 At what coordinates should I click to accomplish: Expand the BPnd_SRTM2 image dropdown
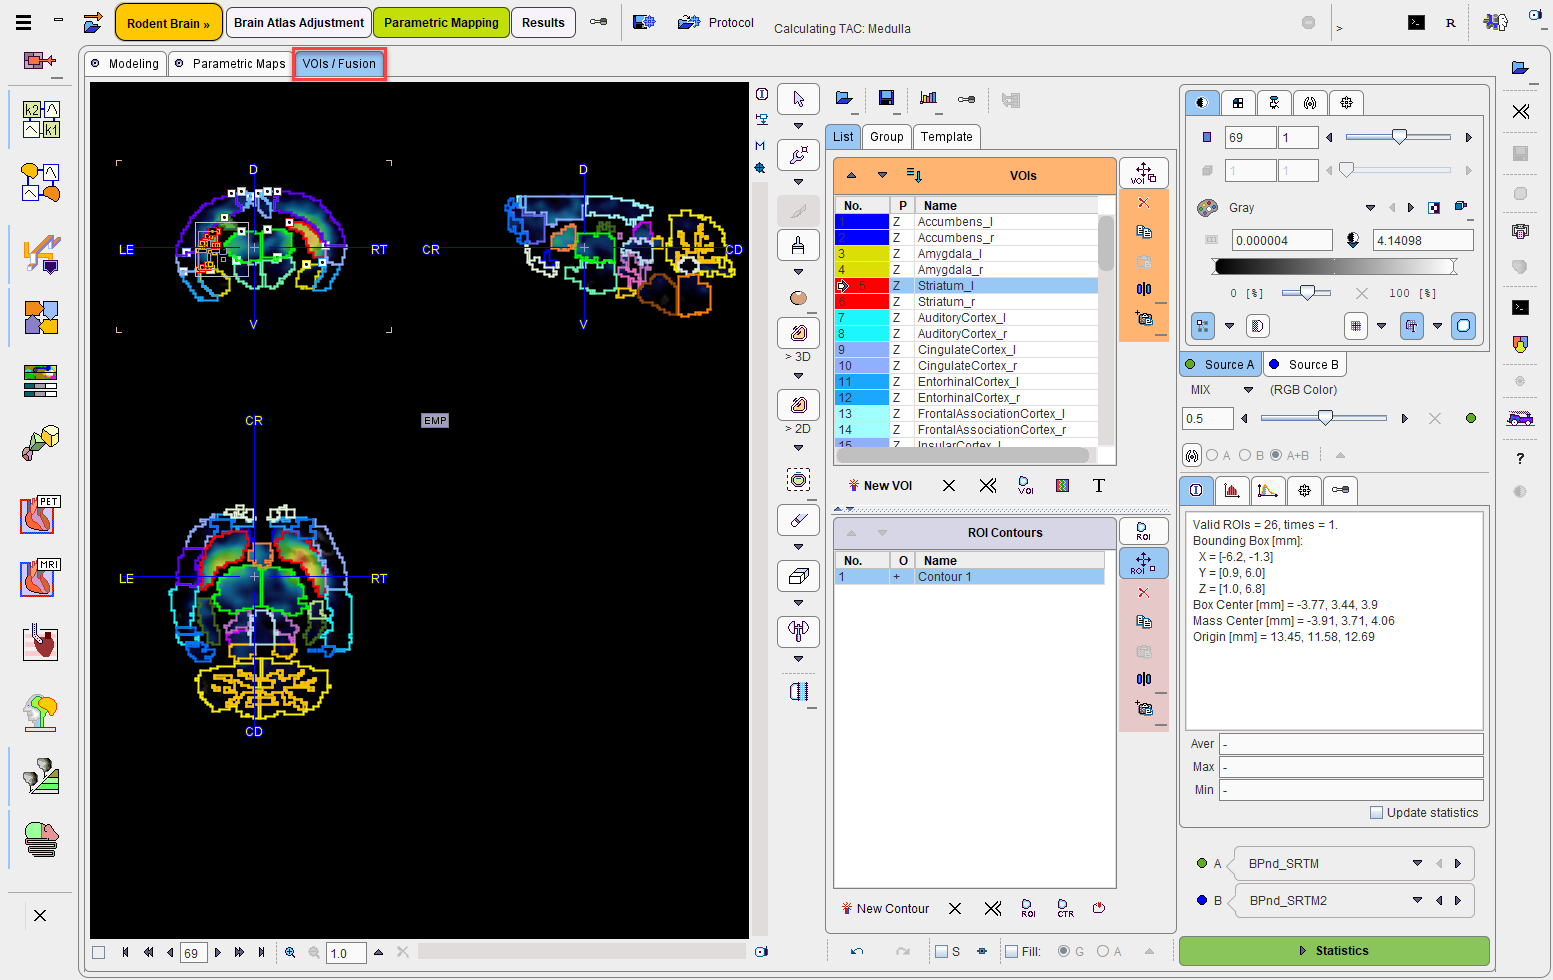[x=1417, y=900]
